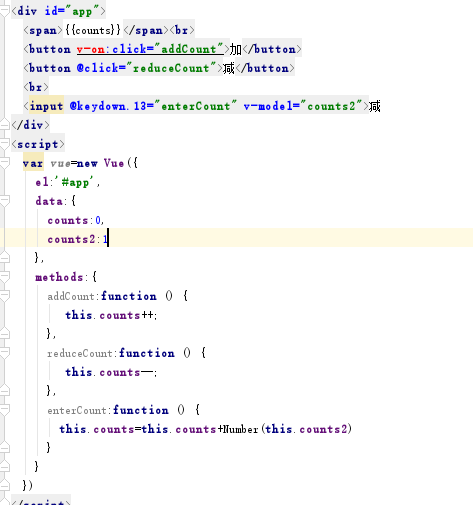This screenshot has width=473, height=505.
Task: Click the 加 button label text
Action: click(x=236, y=49)
